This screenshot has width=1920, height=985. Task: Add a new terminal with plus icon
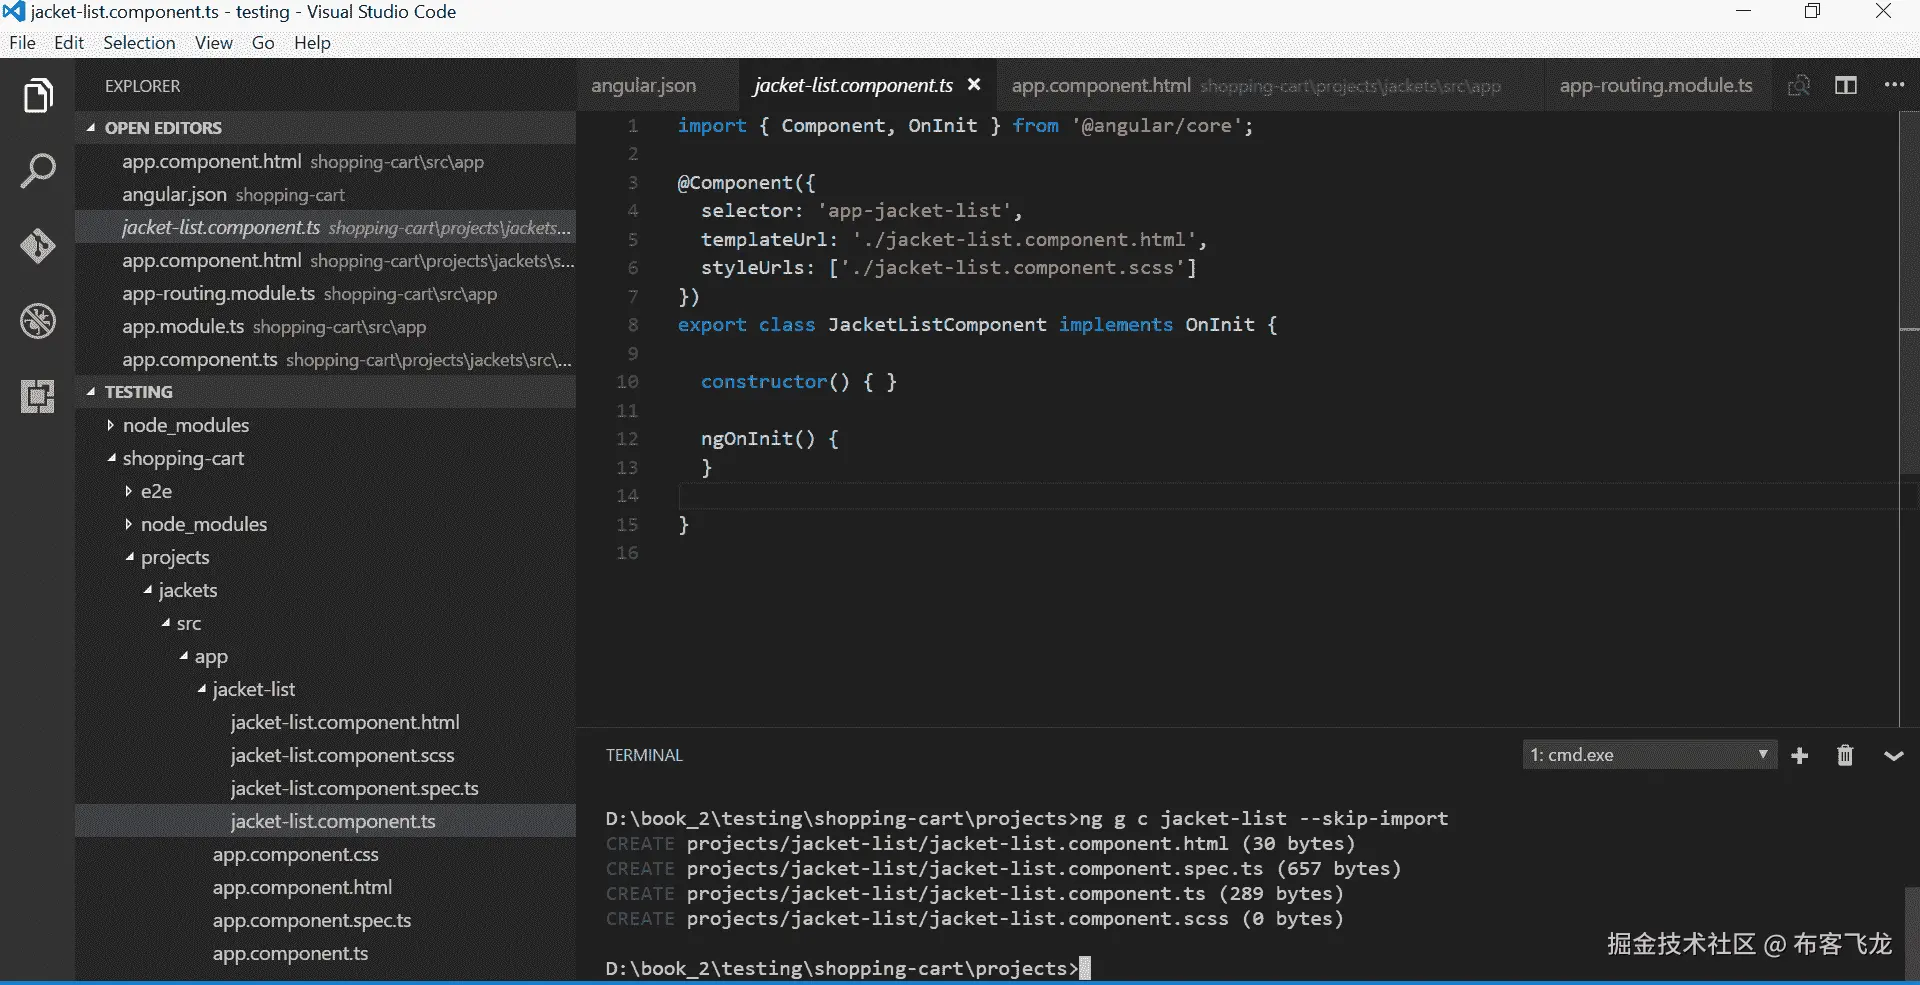click(x=1800, y=756)
